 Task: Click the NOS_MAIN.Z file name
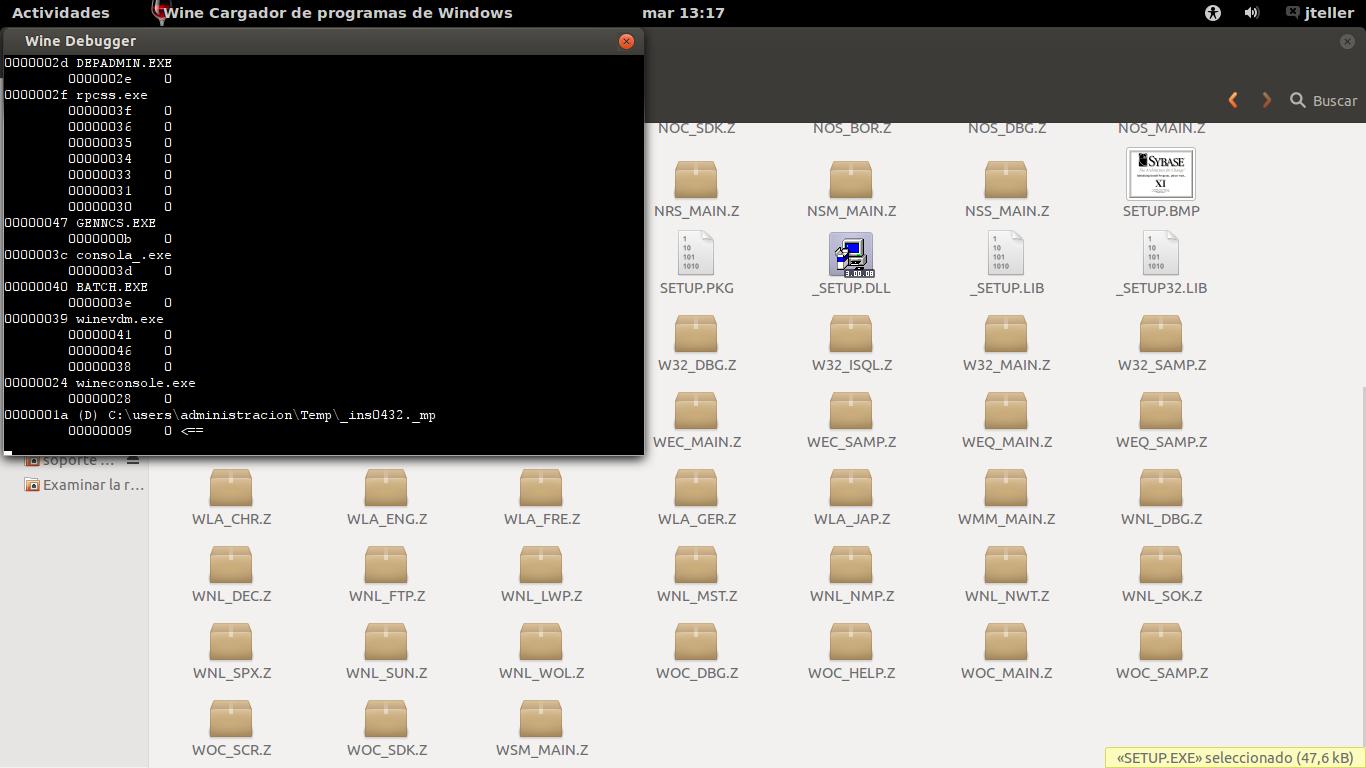coord(1162,128)
